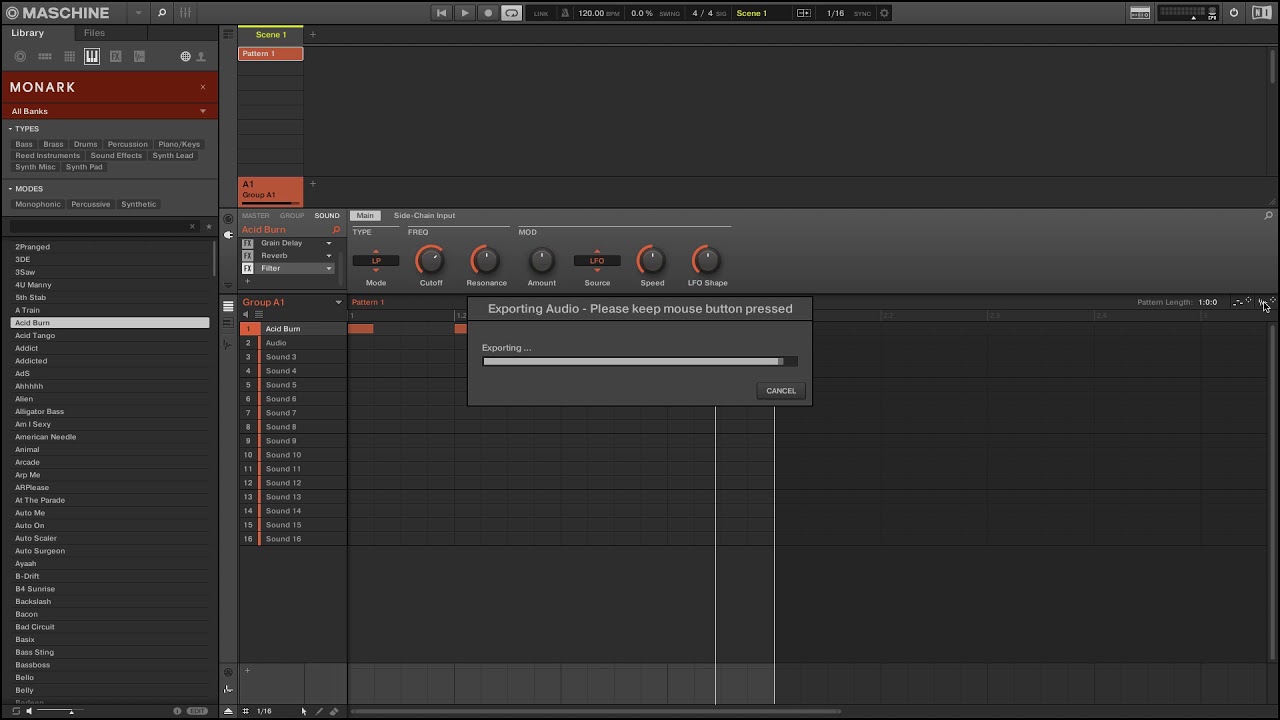Viewport: 1280px width, 720px height.
Task: Switch to the Files tab
Action: tap(94, 33)
